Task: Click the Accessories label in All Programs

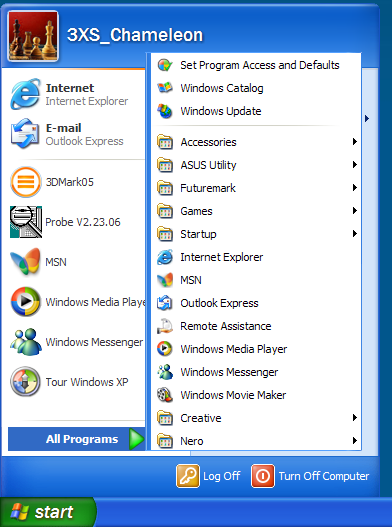Action: coord(208,142)
